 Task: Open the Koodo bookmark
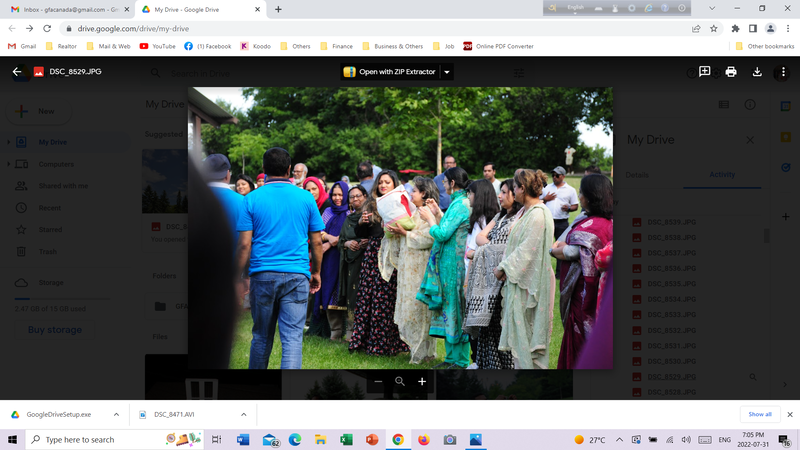pyautogui.click(x=256, y=46)
